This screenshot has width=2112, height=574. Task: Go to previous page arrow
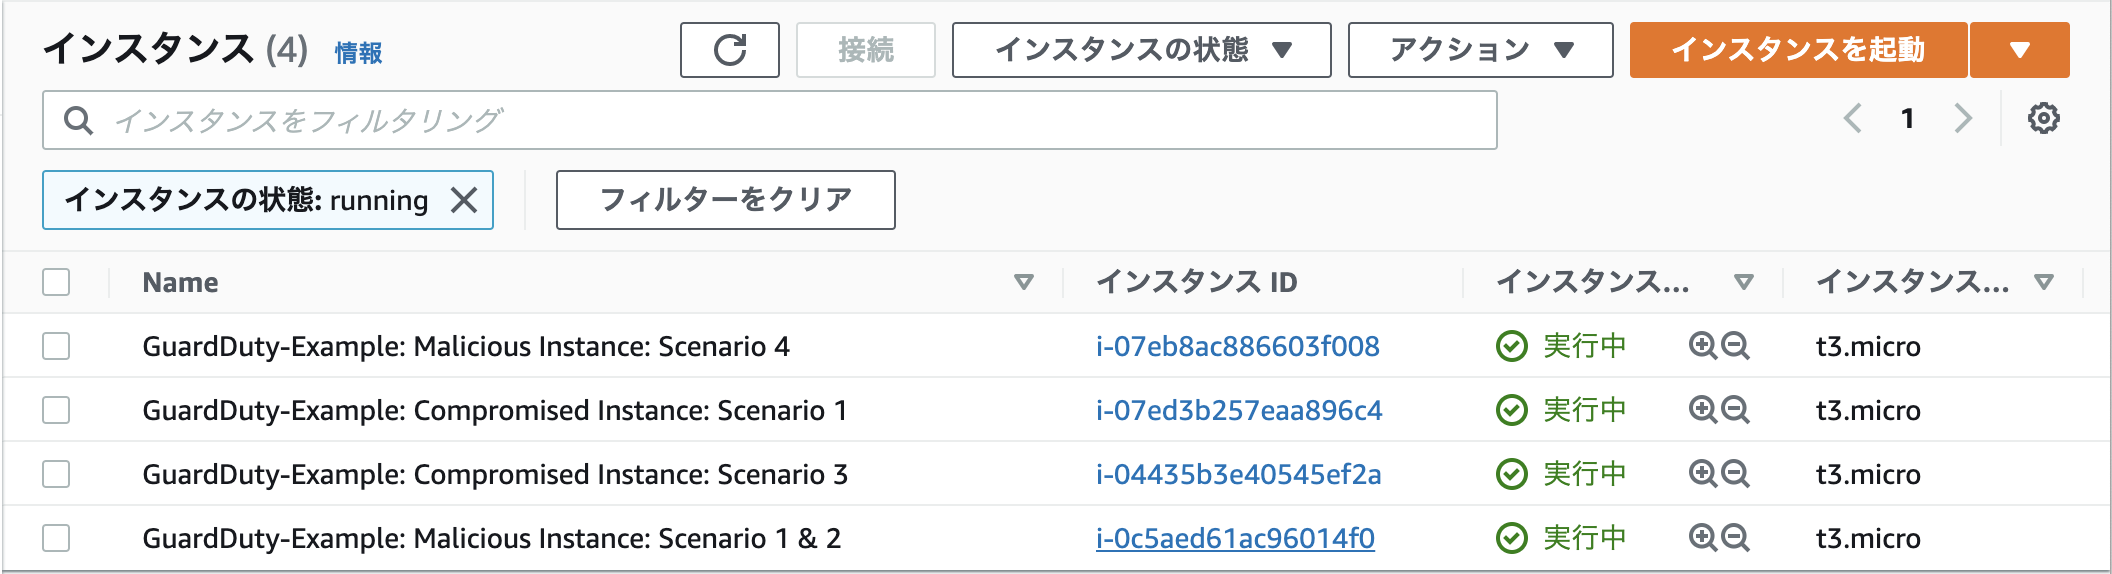(1853, 118)
